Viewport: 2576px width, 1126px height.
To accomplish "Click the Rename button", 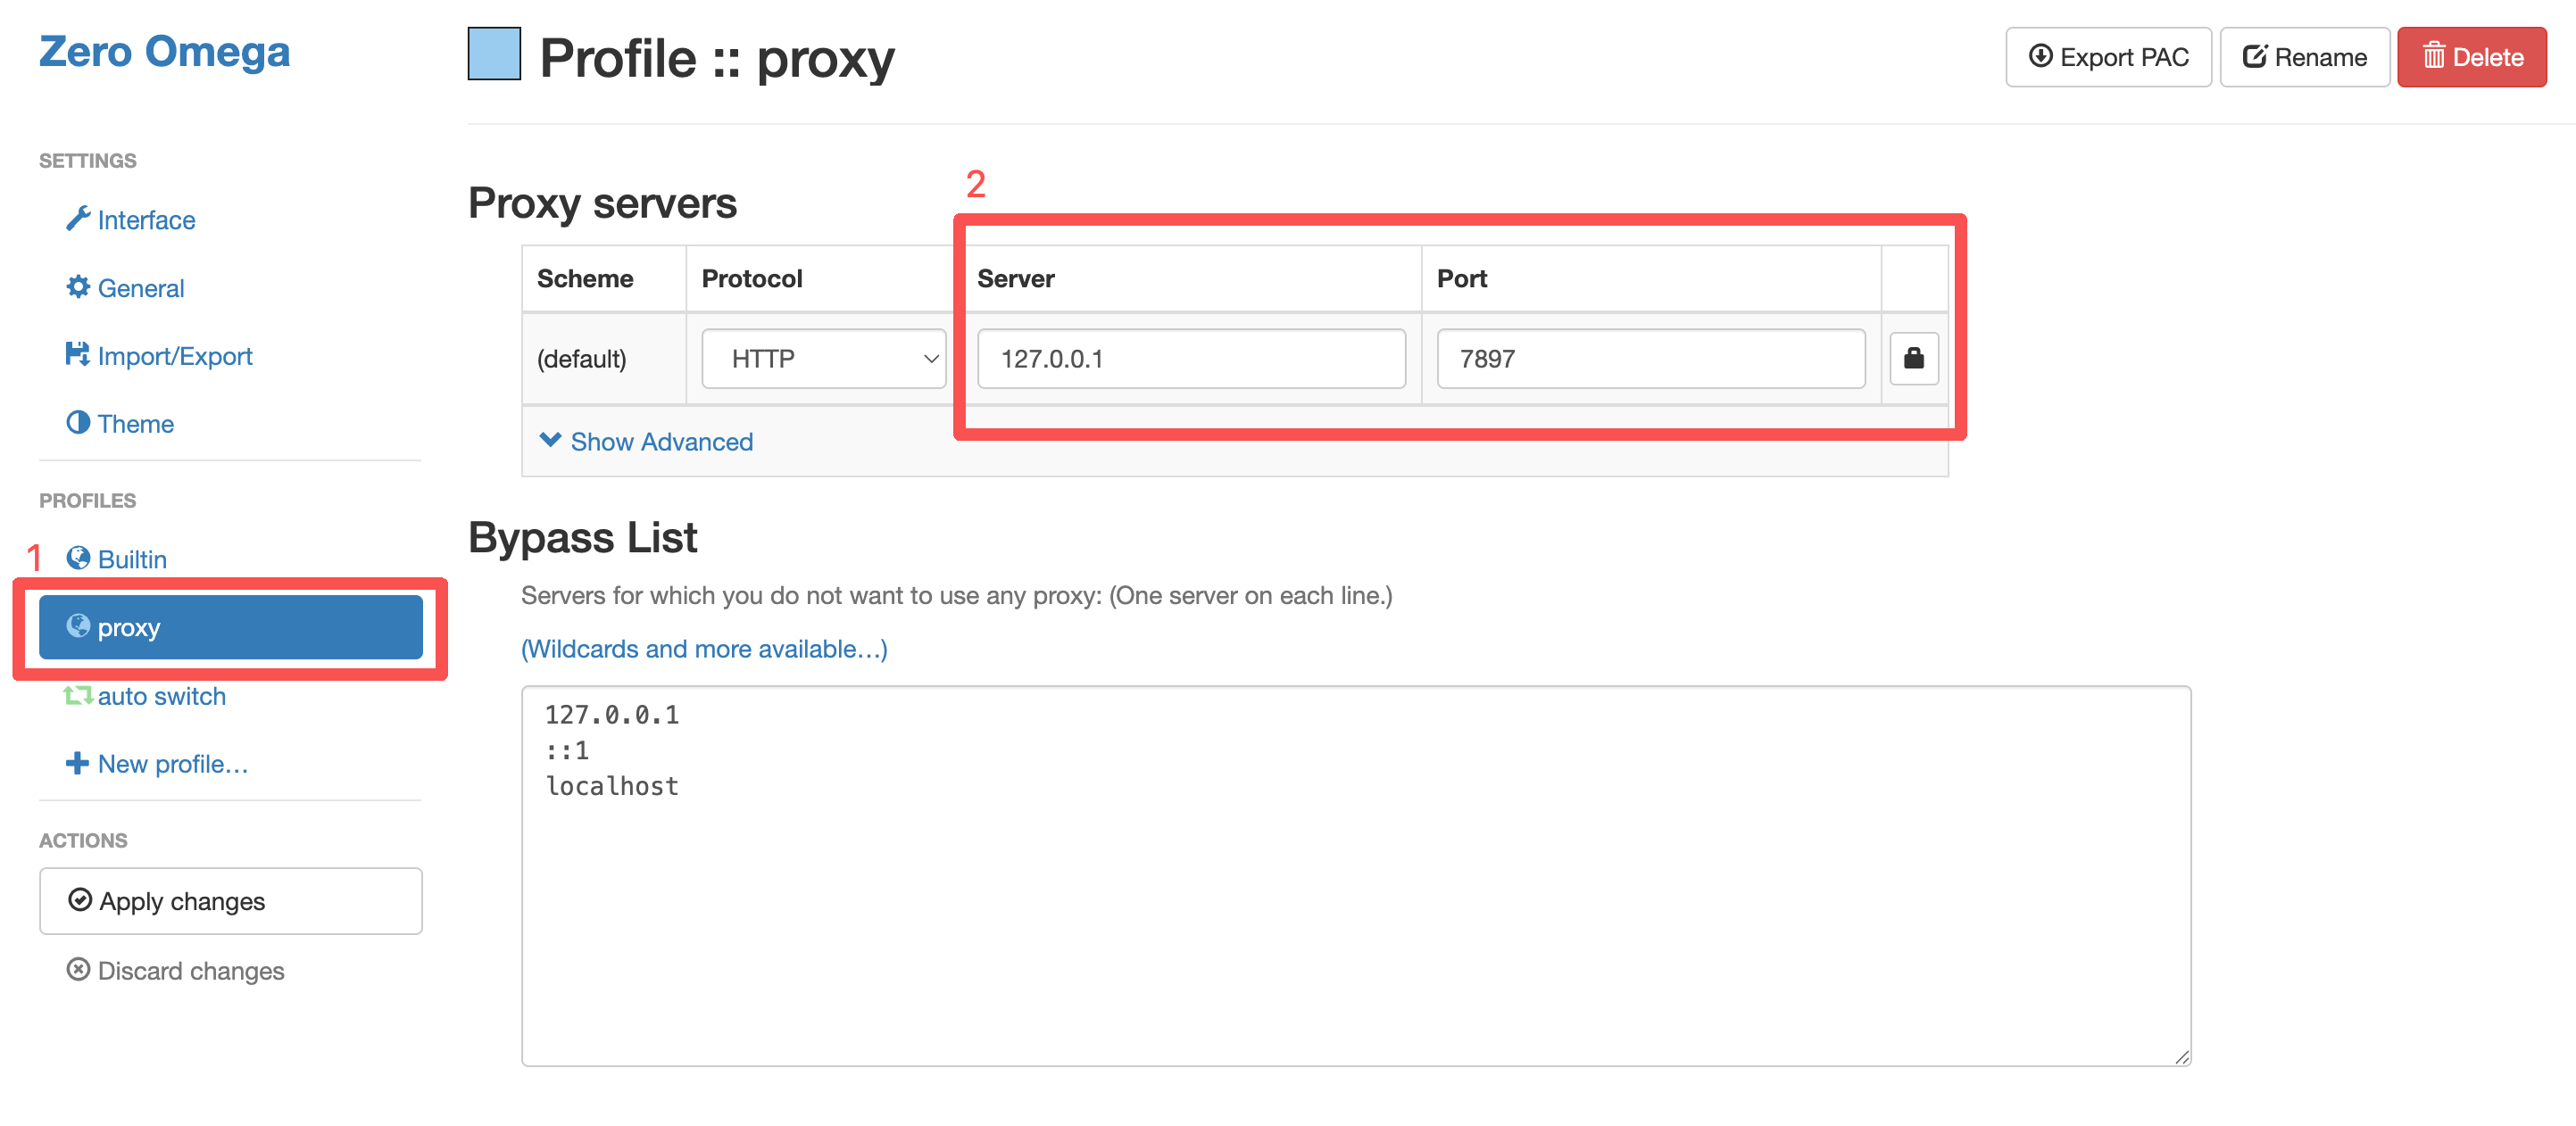I will click(2304, 57).
